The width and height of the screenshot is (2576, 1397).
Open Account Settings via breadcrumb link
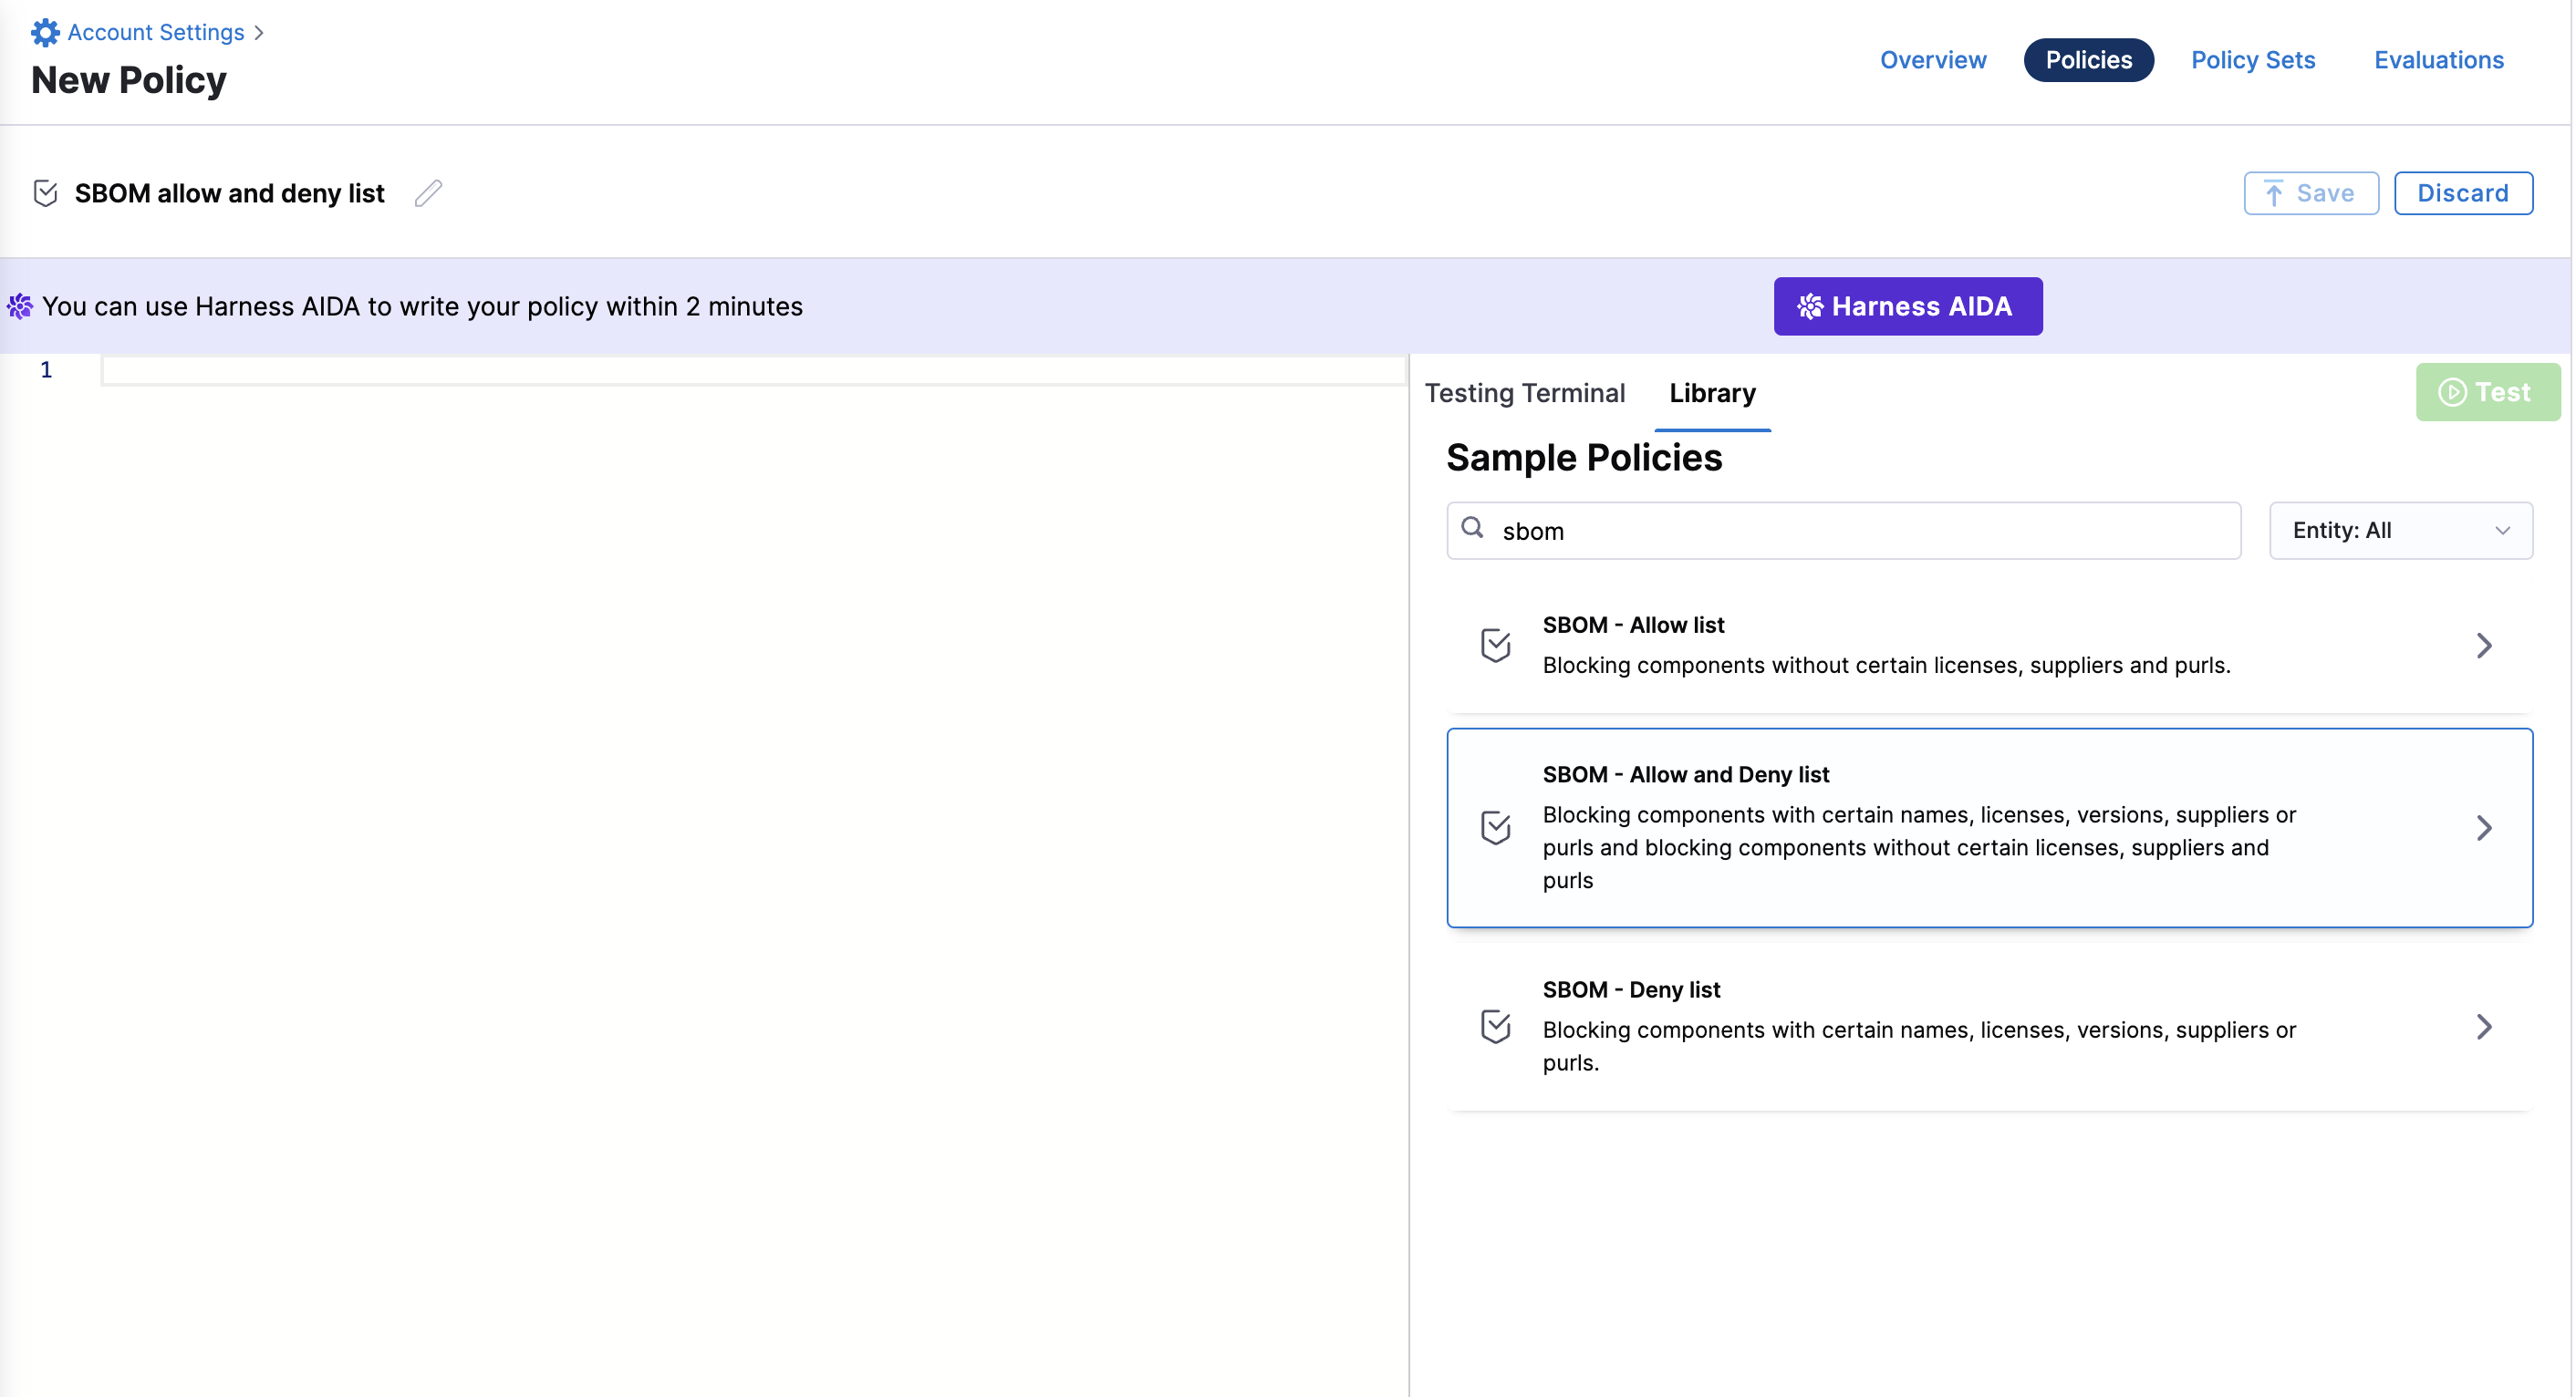[155, 31]
